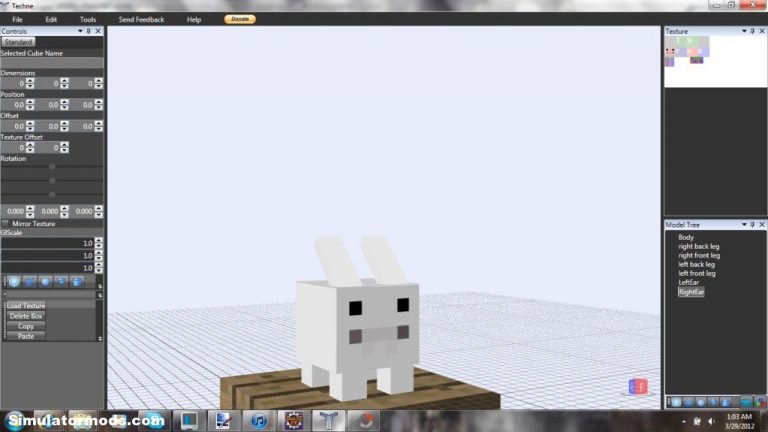Open the Texture panel options dropdown arrow
Screen dimensions: 768x432
(743, 32)
